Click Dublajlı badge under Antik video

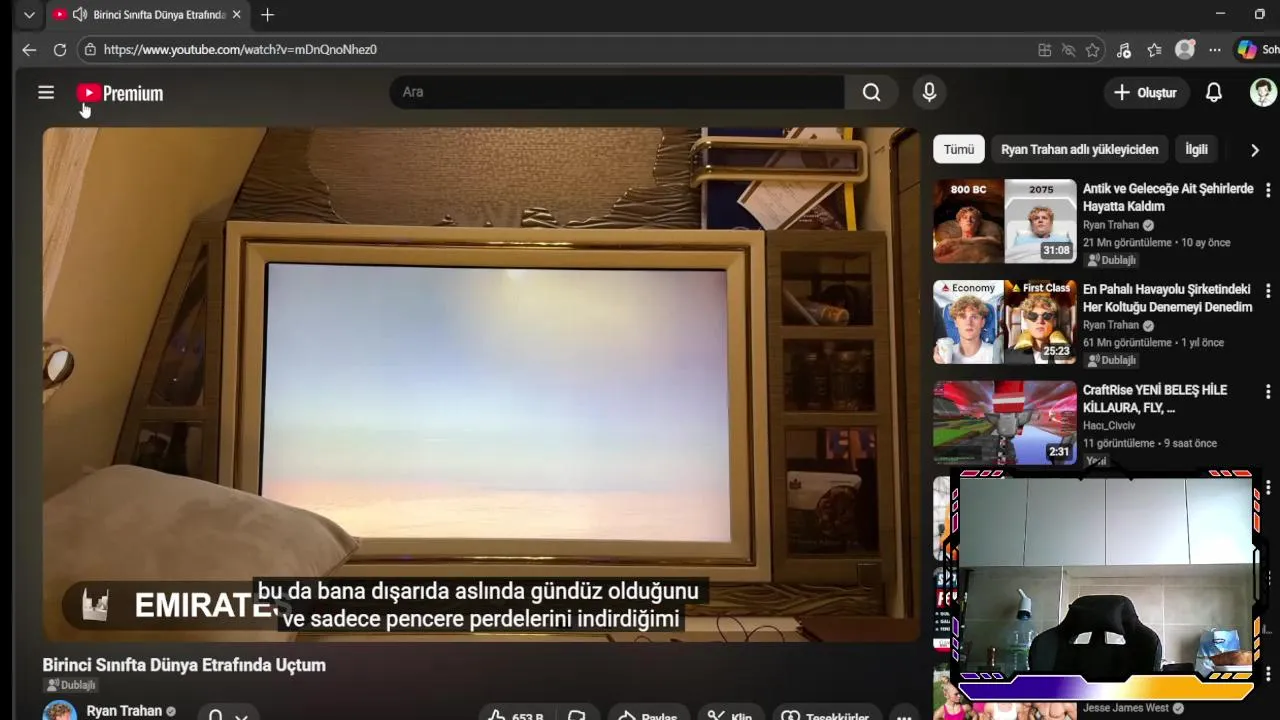click(1111, 260)
